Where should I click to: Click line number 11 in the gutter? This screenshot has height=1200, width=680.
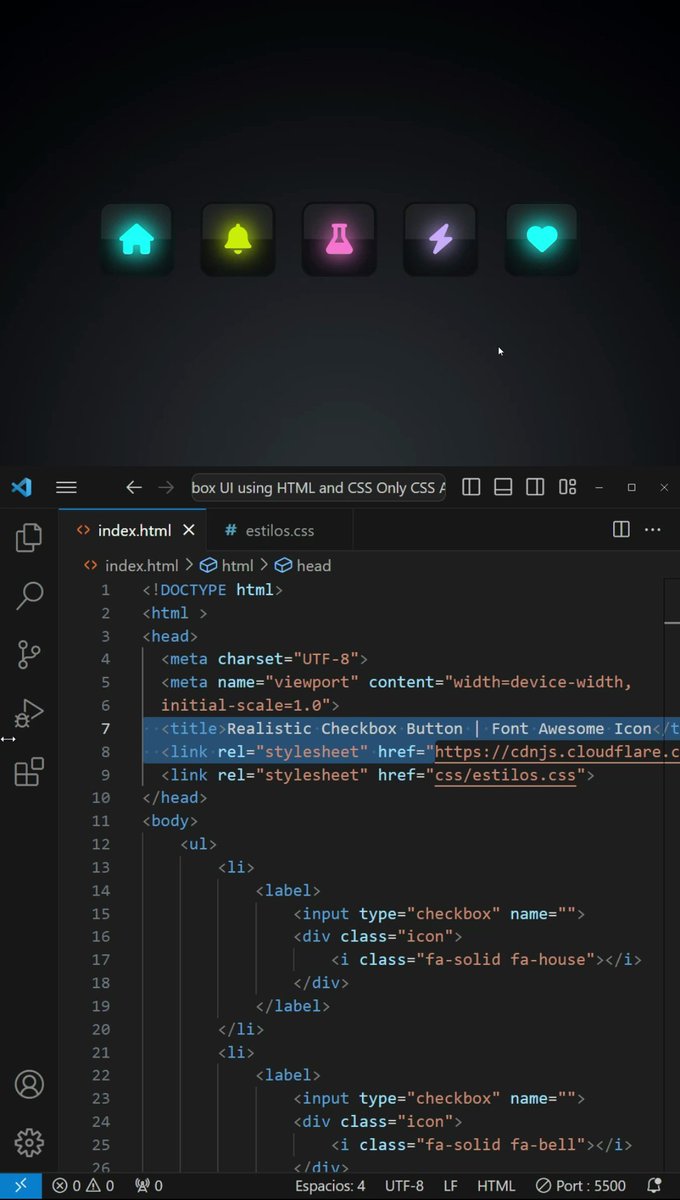pyautogui.click(x=101, y=820)
